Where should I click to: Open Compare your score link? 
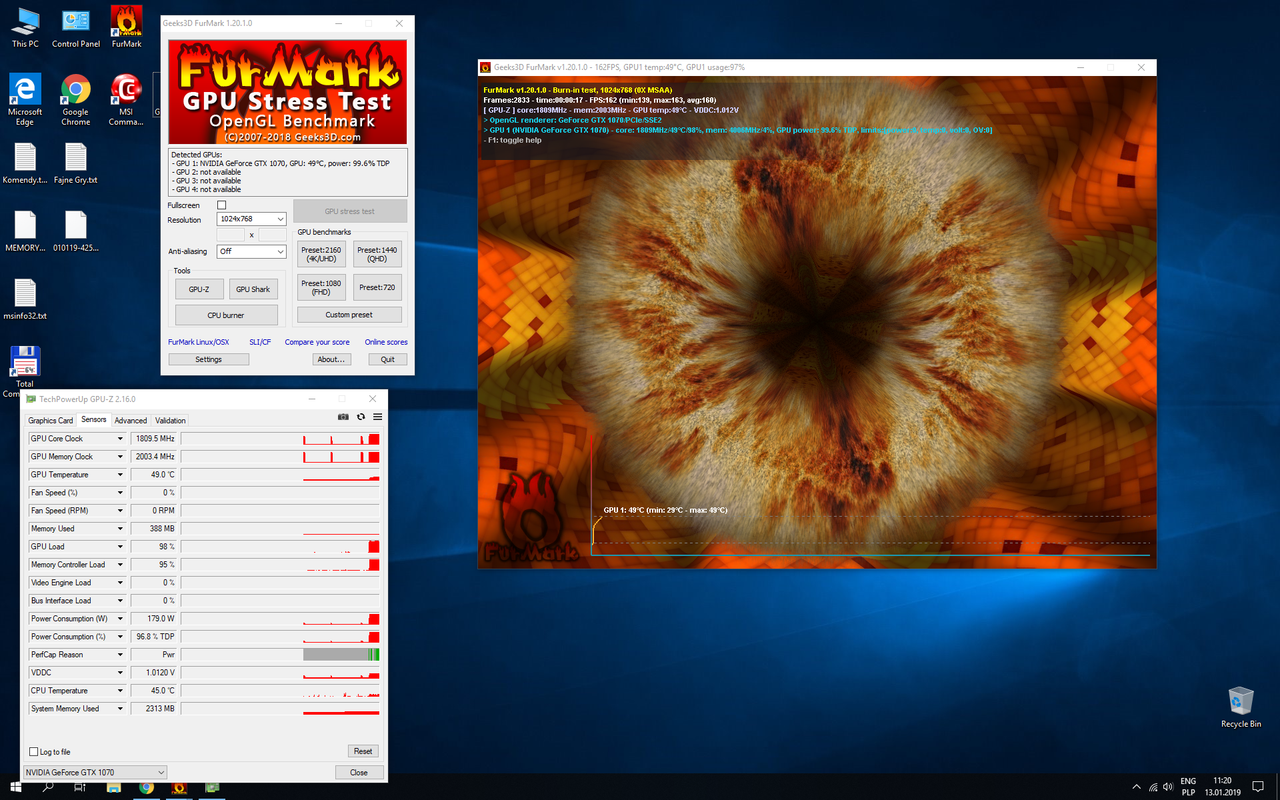tap(317, 342)
